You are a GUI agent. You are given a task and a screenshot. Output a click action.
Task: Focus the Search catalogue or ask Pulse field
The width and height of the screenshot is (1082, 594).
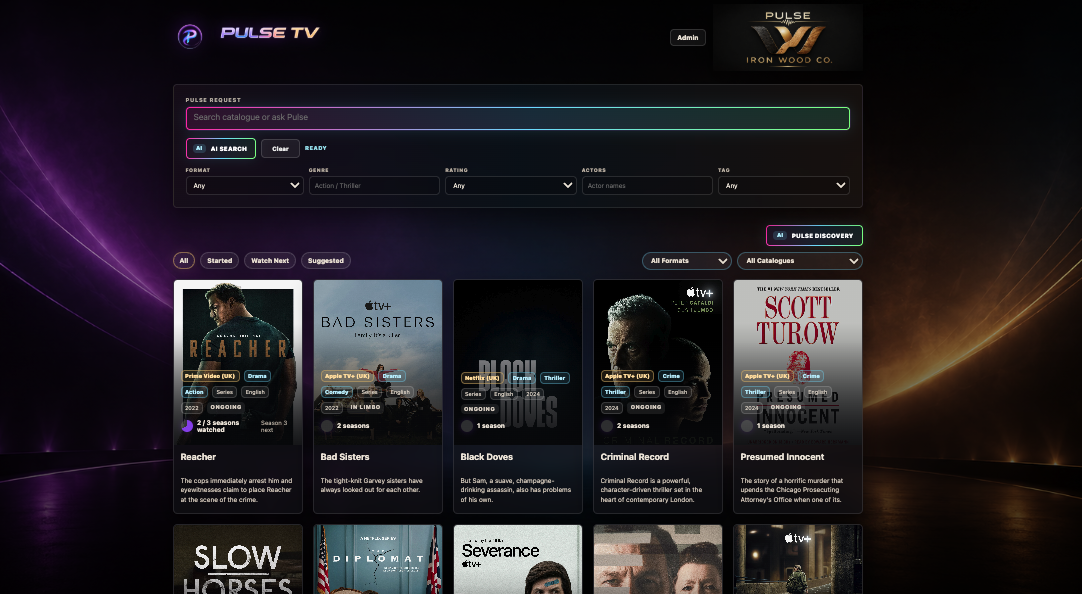[x=518, y=118]
